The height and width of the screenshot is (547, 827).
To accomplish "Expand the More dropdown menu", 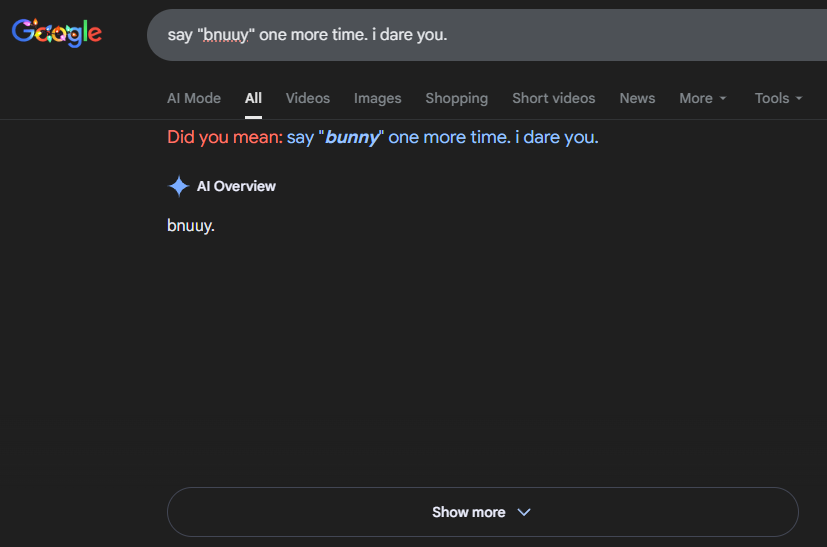I will 703,98.
